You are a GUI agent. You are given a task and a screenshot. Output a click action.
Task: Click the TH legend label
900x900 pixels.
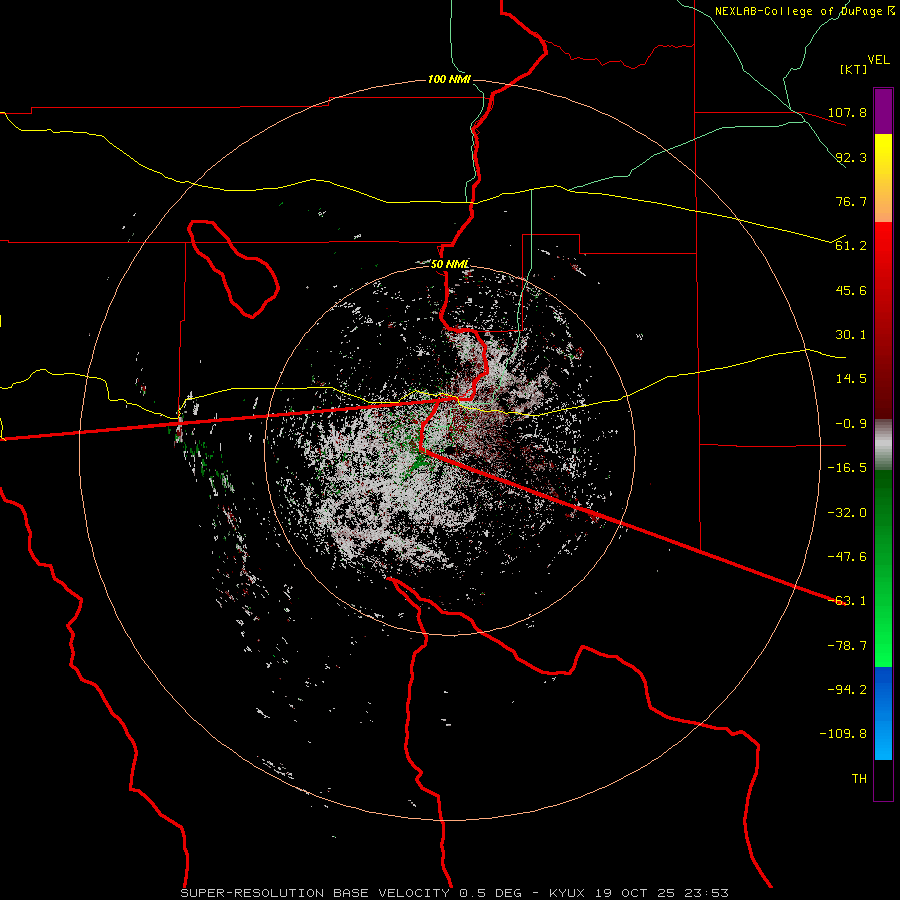859,779
